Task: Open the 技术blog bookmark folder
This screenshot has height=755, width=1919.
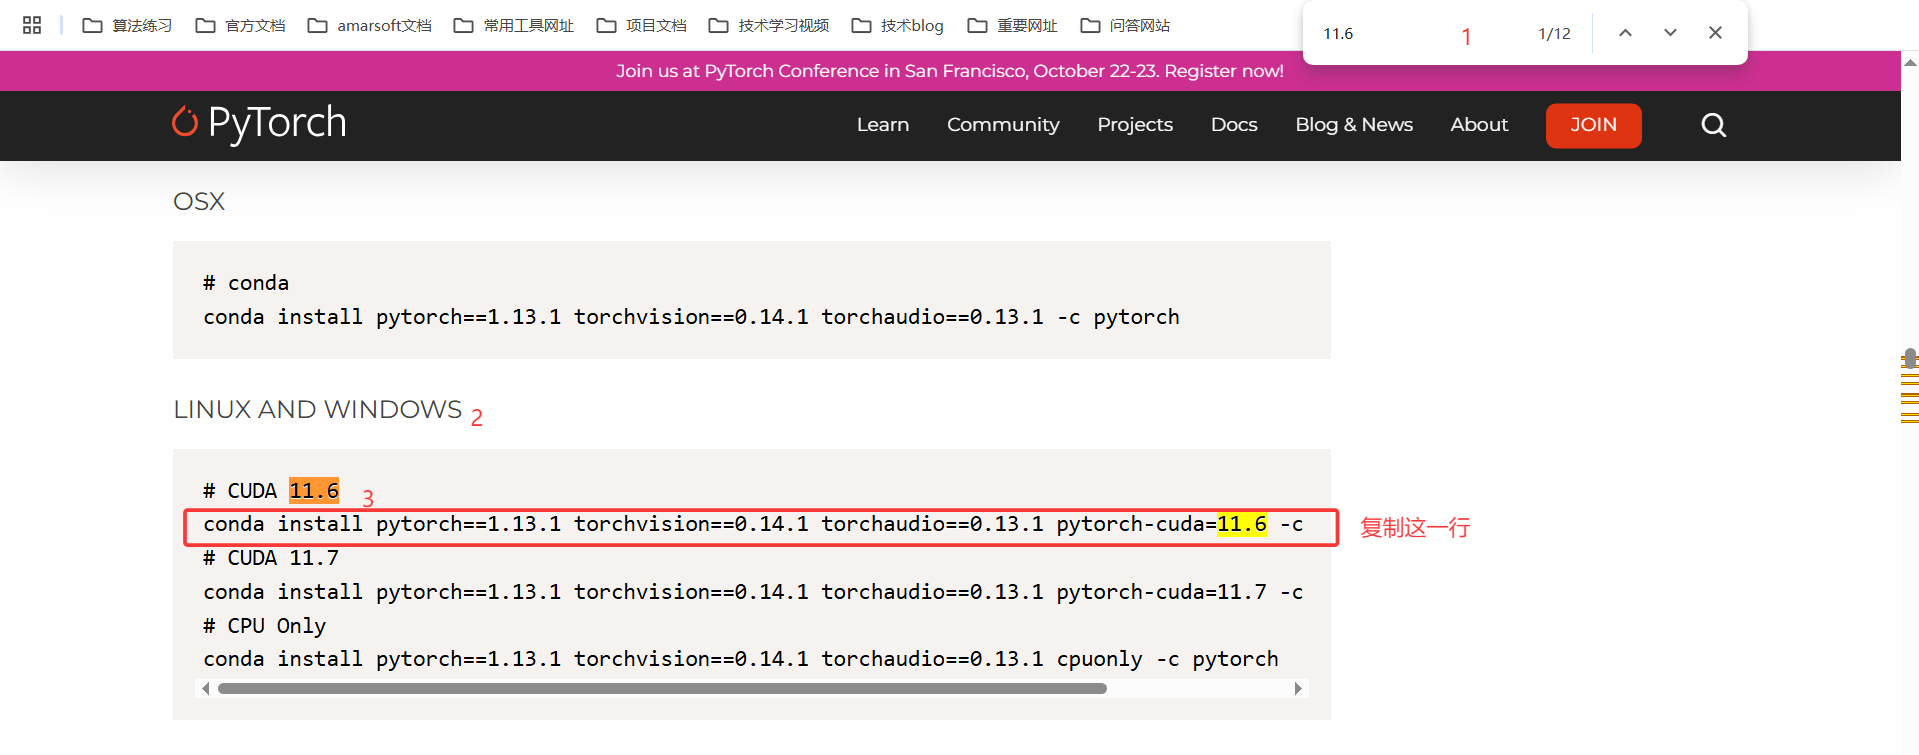Action: click(897, 25)
